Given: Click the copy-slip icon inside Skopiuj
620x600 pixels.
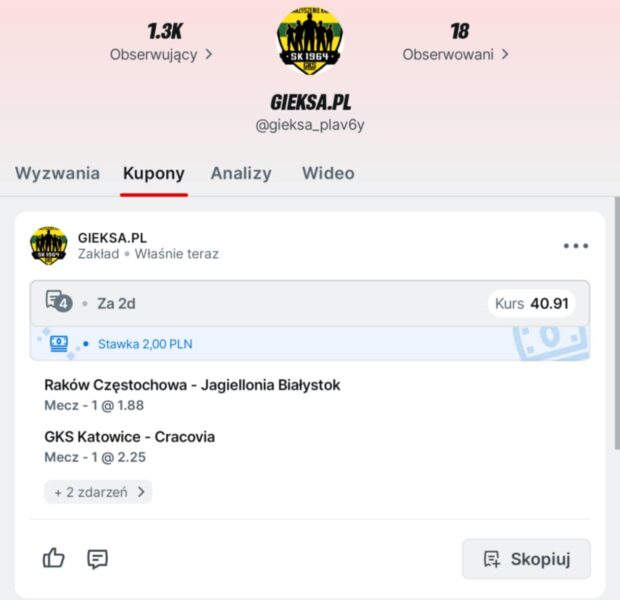Looking at the screenshot, I should click(x=492, y=559).
